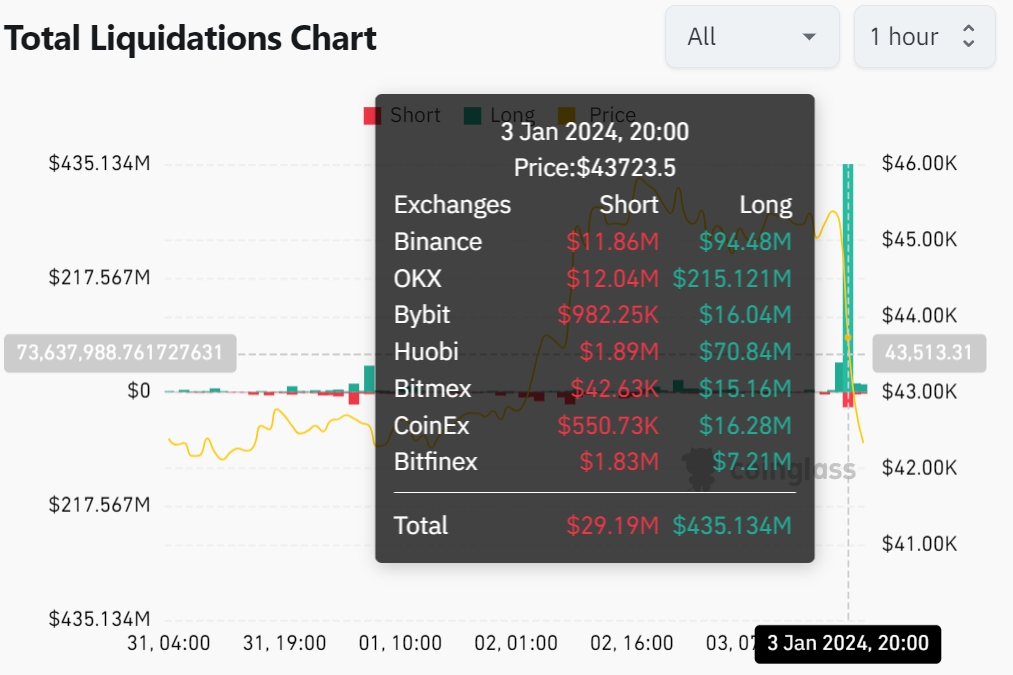Screen dimensions: 1013x675
Task: Toggle the Short series in legend
Action: click(x=403, y=115)
